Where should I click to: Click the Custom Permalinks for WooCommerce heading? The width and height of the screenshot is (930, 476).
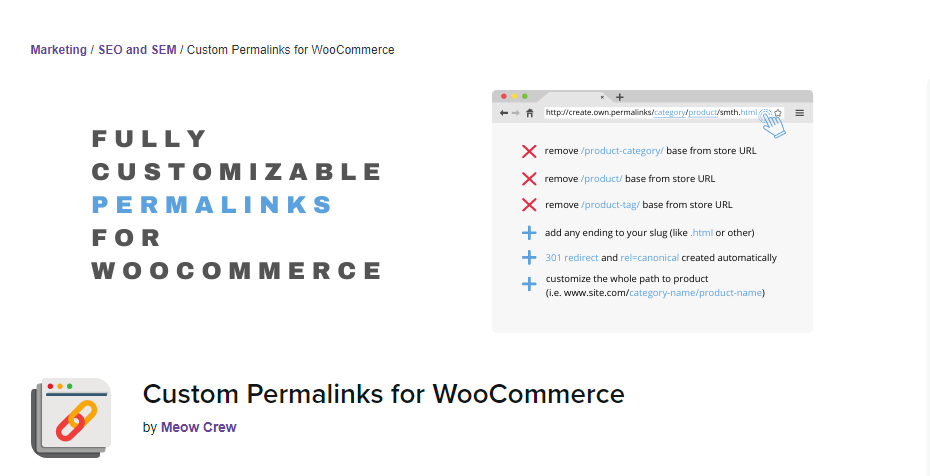pos(383,394)
